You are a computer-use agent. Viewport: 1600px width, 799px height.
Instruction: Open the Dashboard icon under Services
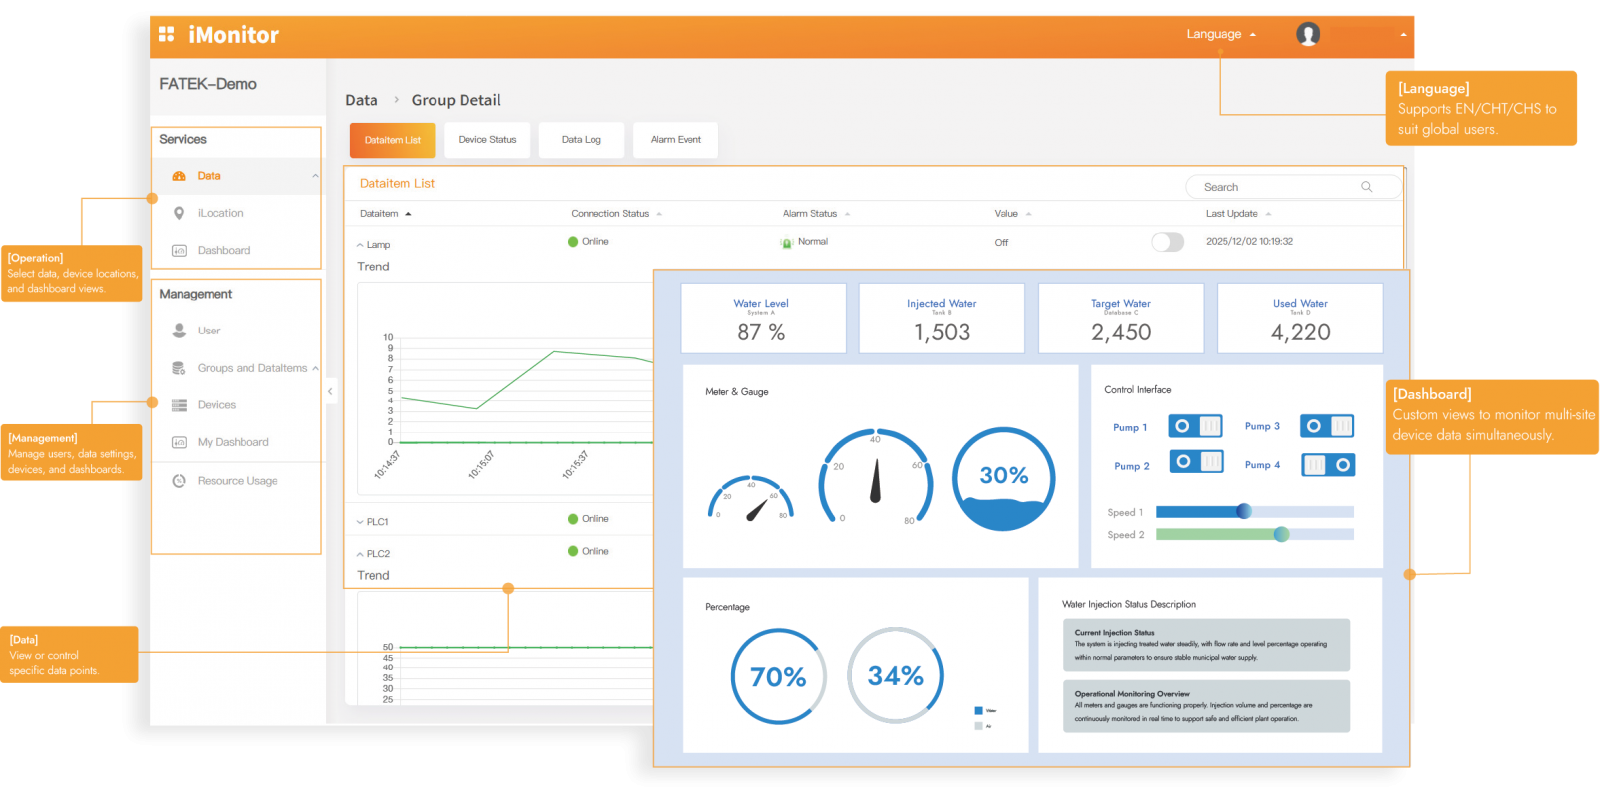179,251
